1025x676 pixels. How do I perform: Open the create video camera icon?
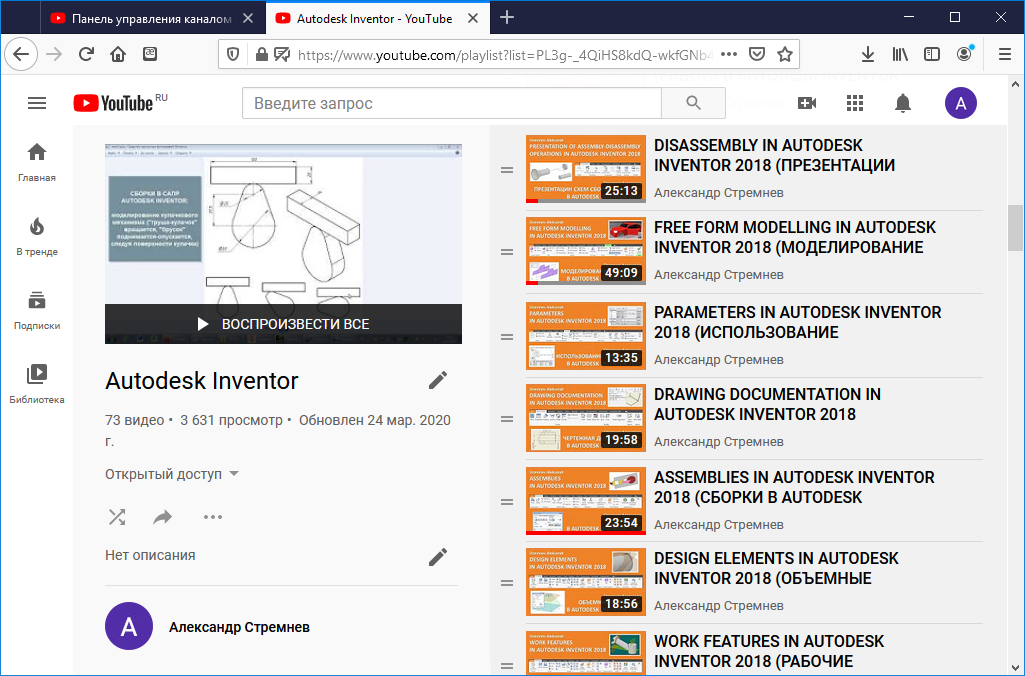(x=807, y=103)
